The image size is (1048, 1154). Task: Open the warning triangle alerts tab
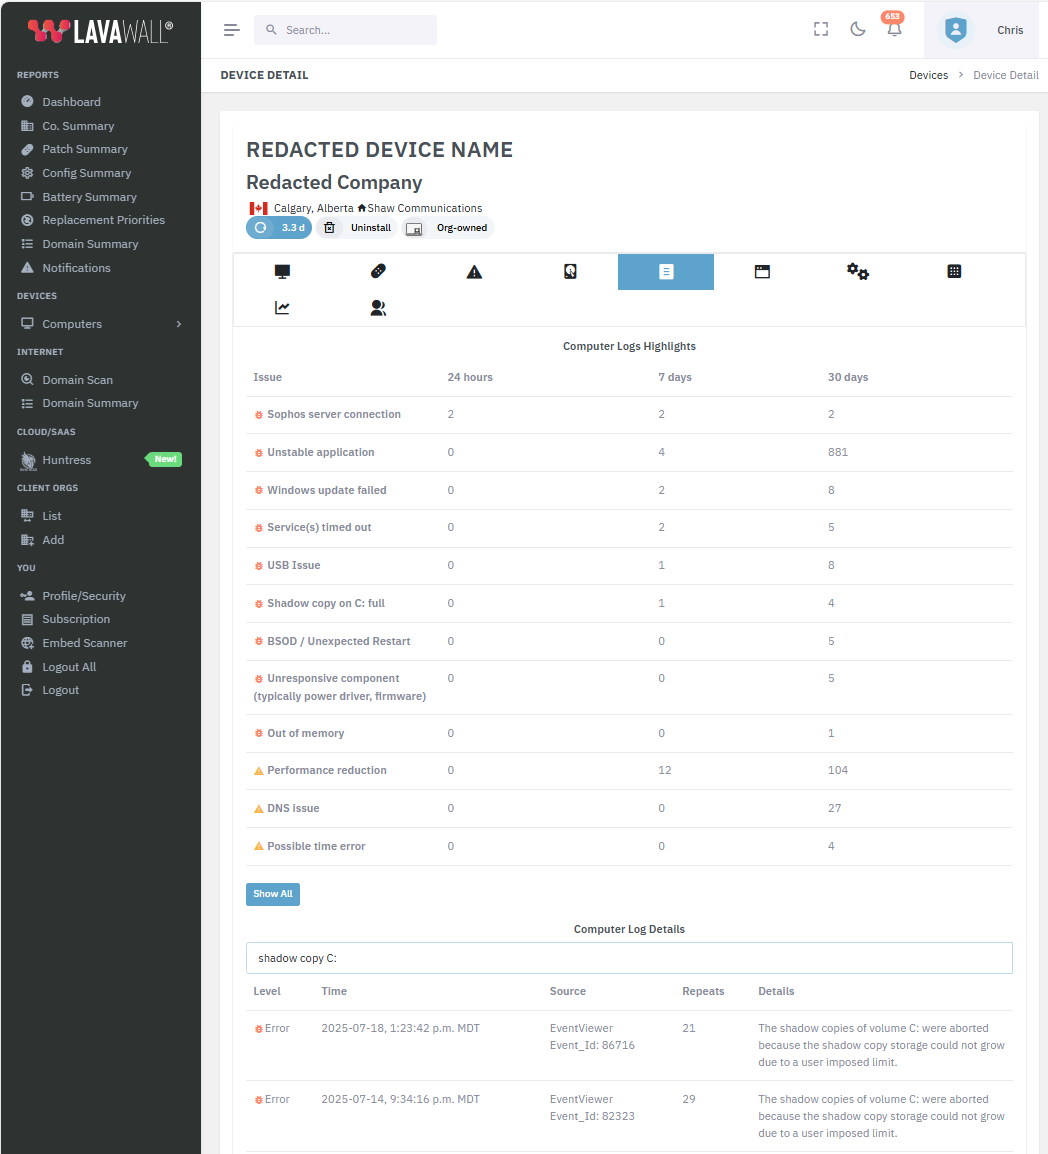(474, 271)
